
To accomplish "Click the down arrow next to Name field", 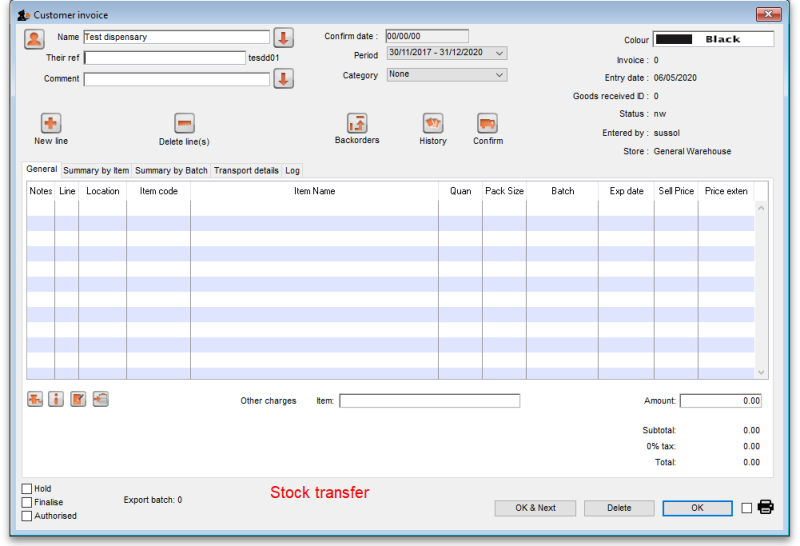I will tap(284, 38).
